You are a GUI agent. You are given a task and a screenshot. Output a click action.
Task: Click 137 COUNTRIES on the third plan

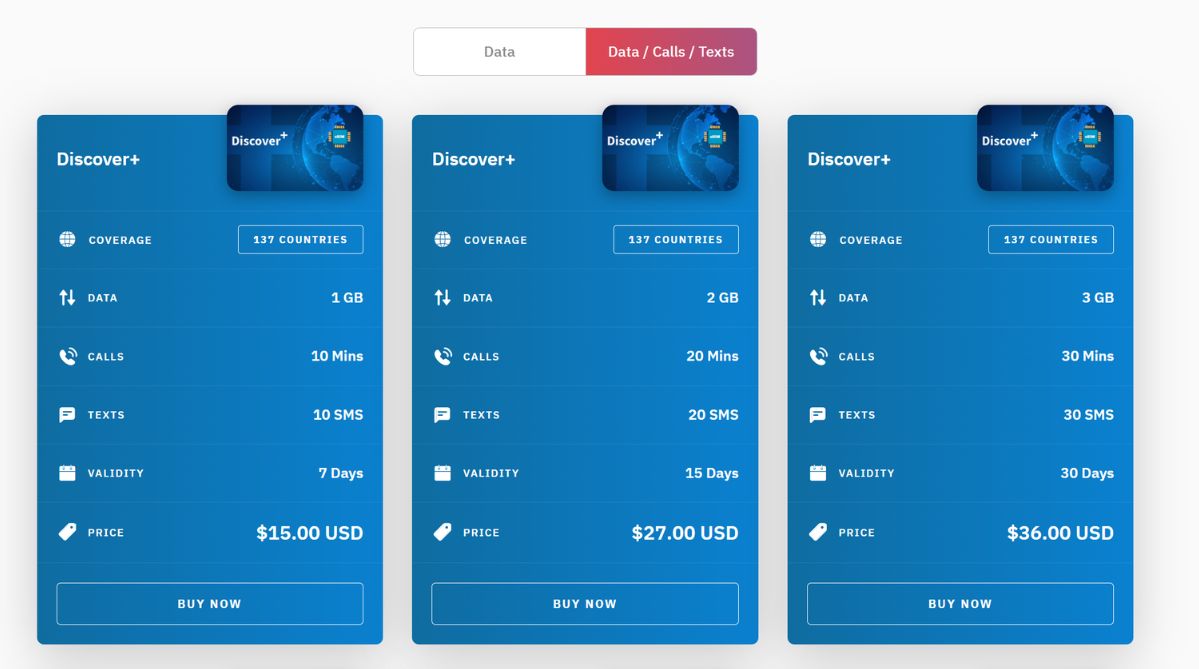click(x=1050, y=239)
